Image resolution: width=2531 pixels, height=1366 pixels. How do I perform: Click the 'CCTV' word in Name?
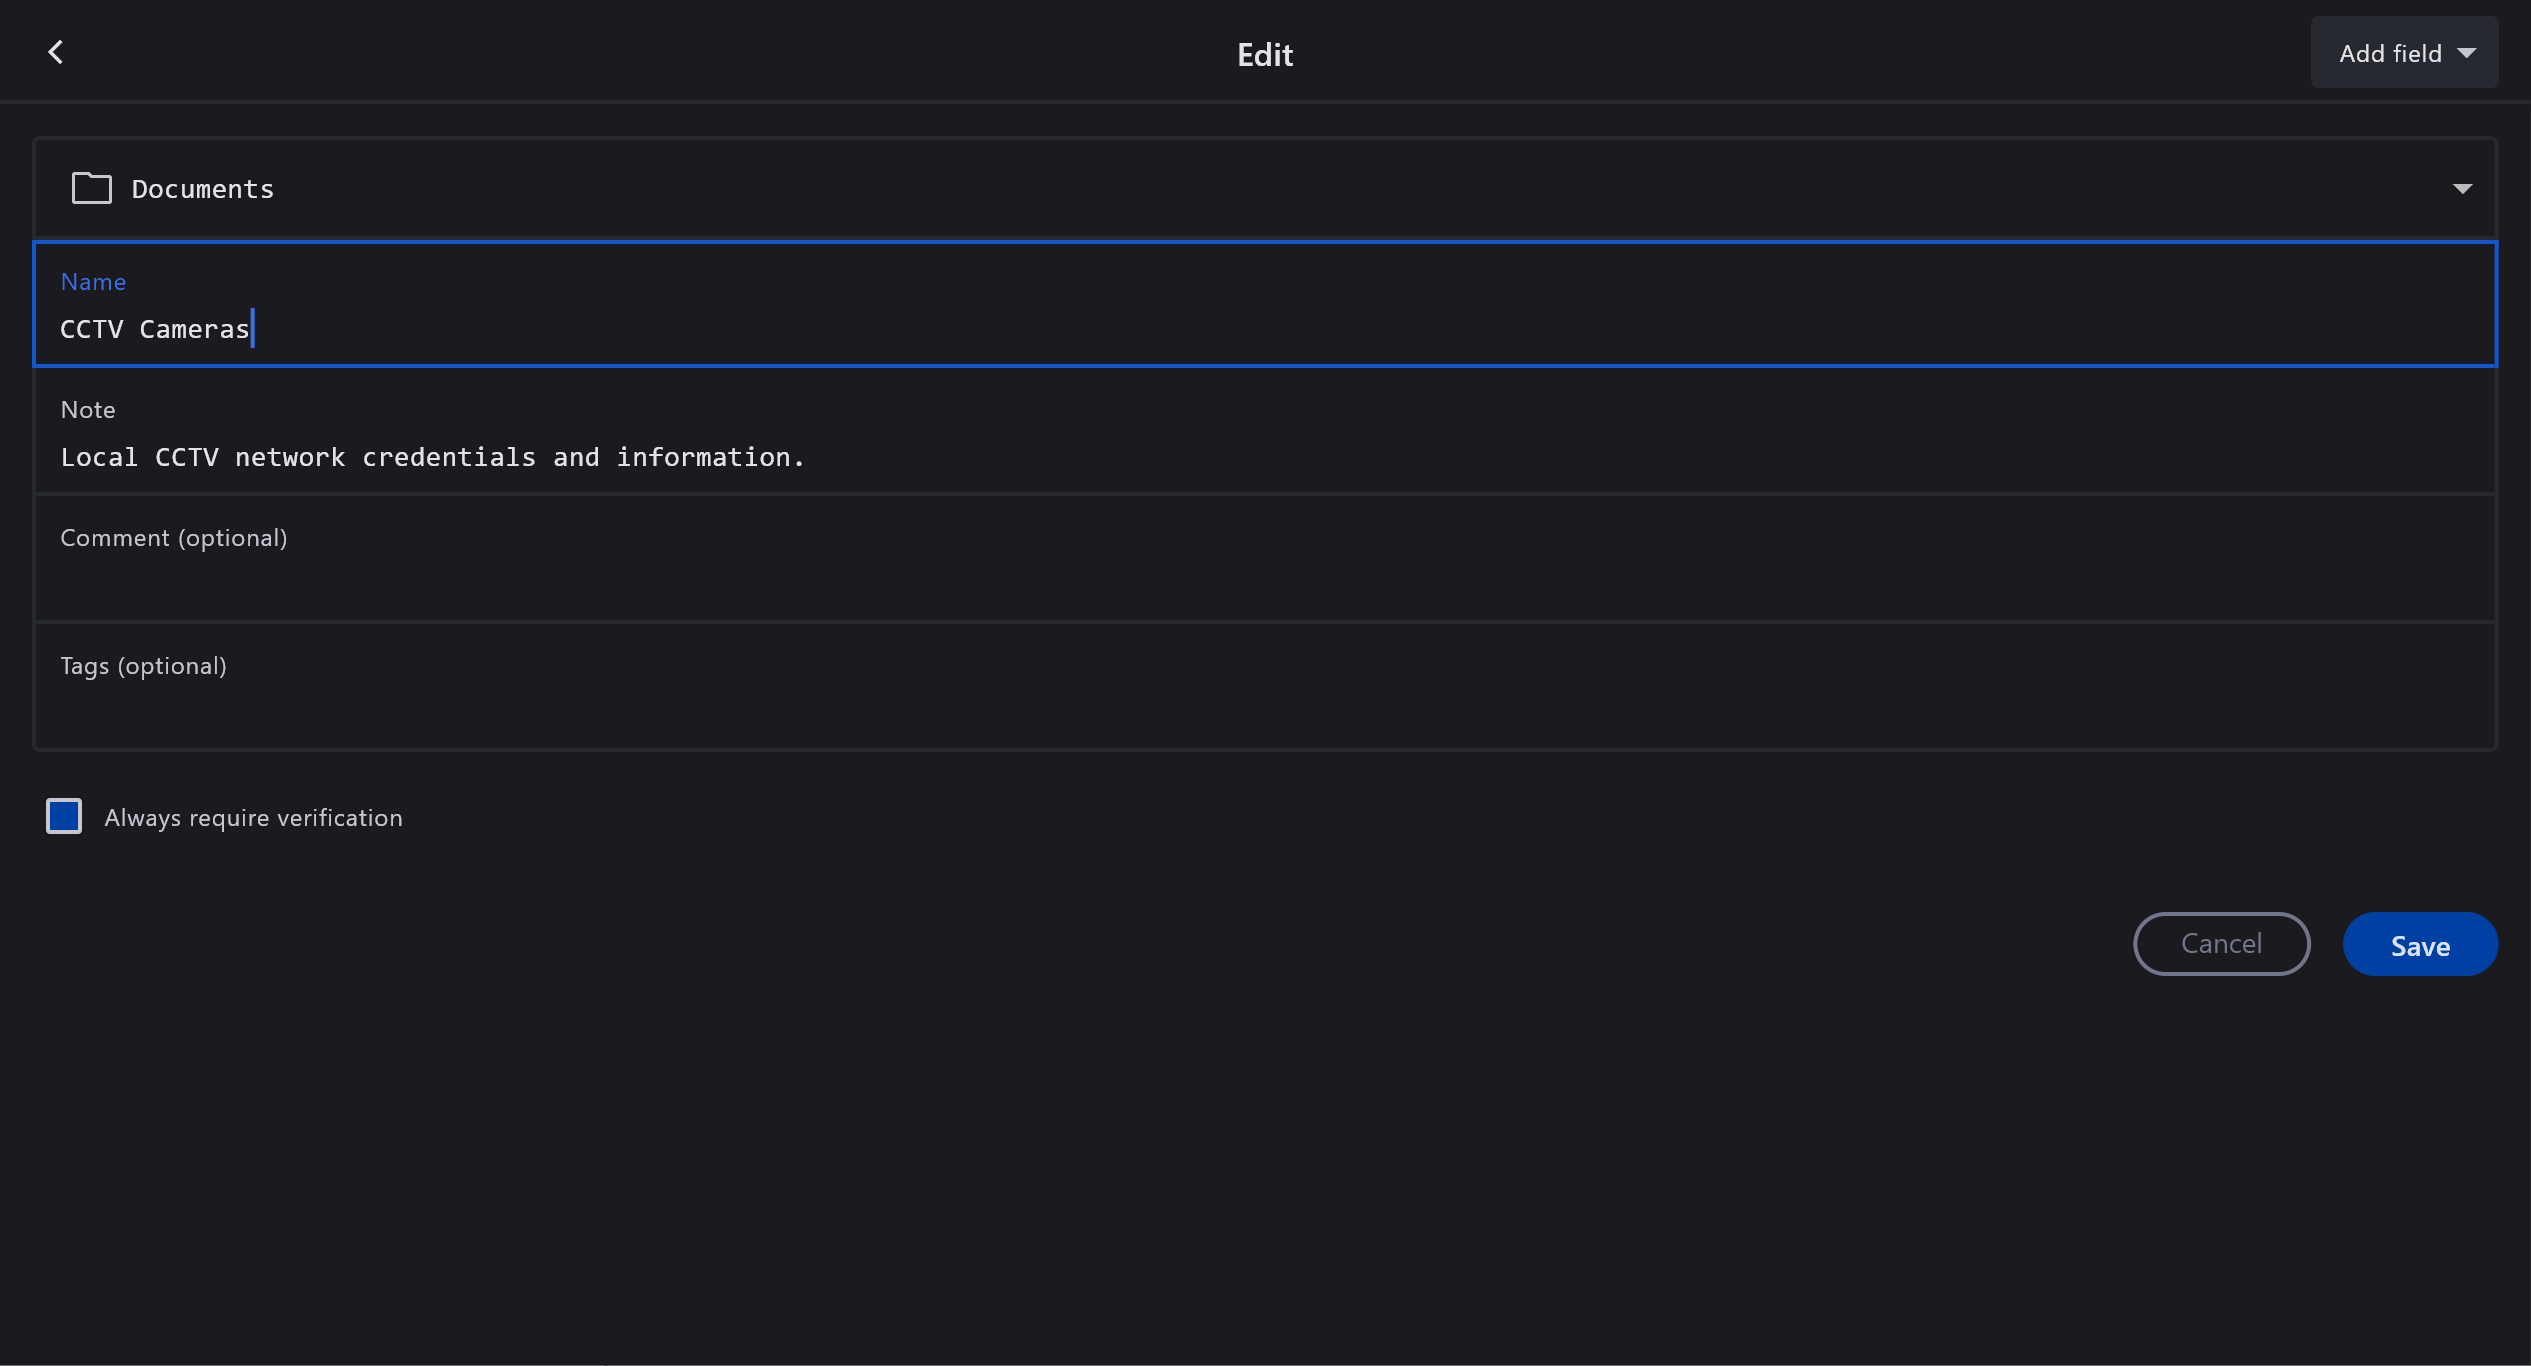(x=91, y=329)
